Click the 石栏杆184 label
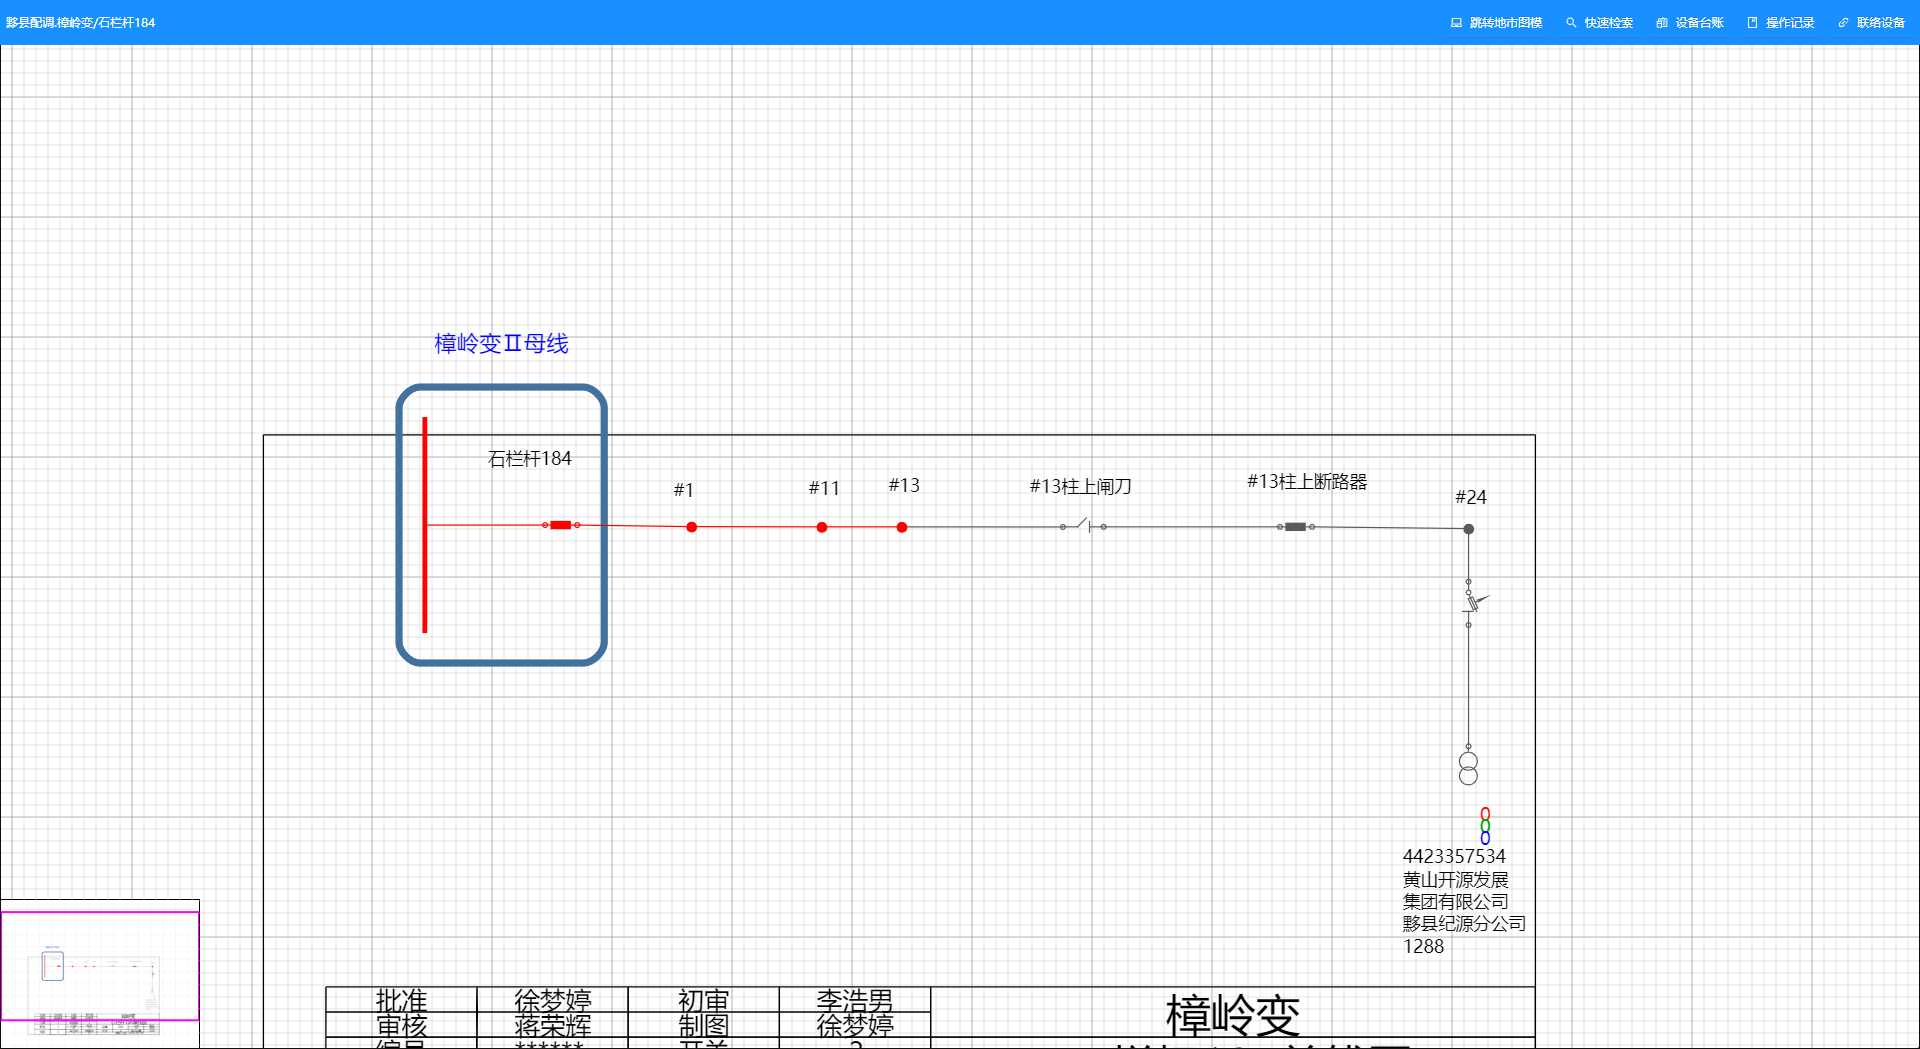This screenshot has width=1920, height=1049. (x=529, y=459)
